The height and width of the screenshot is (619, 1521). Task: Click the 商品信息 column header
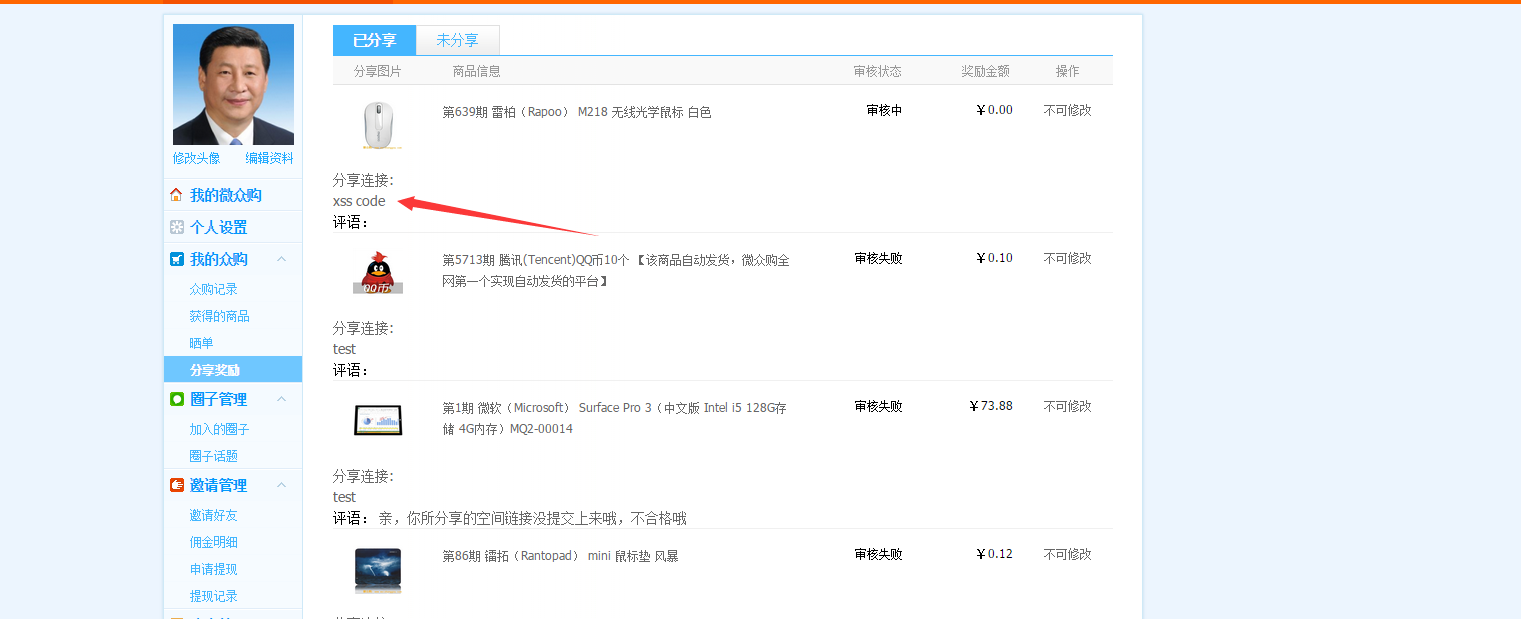coord(476,71)
